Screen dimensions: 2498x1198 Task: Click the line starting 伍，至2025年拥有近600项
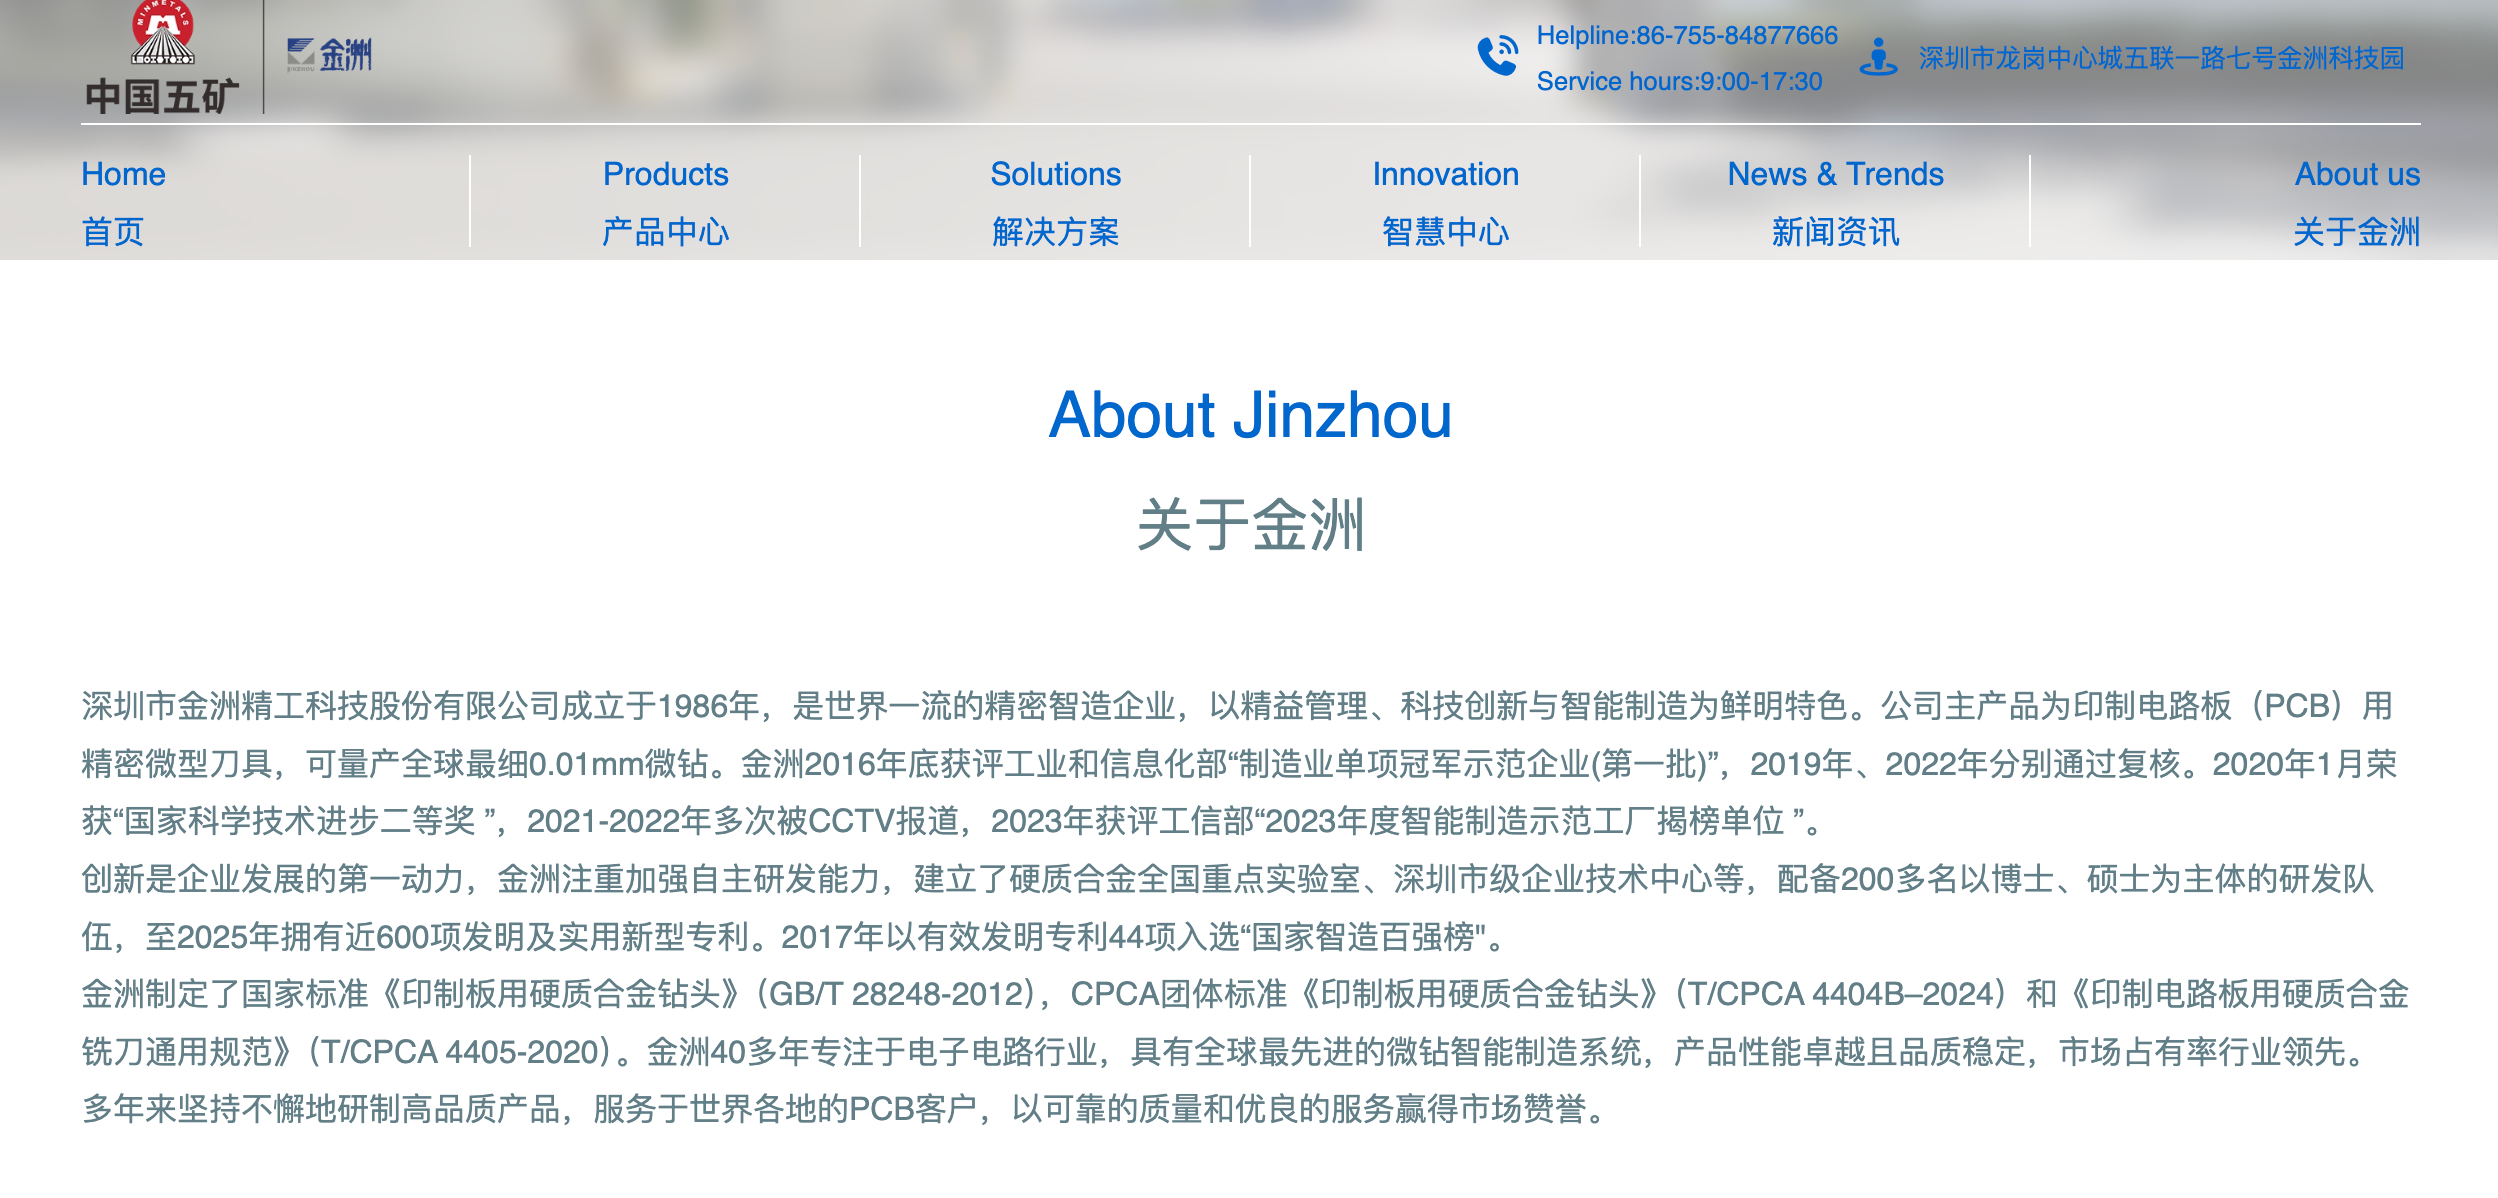(794, 937)
